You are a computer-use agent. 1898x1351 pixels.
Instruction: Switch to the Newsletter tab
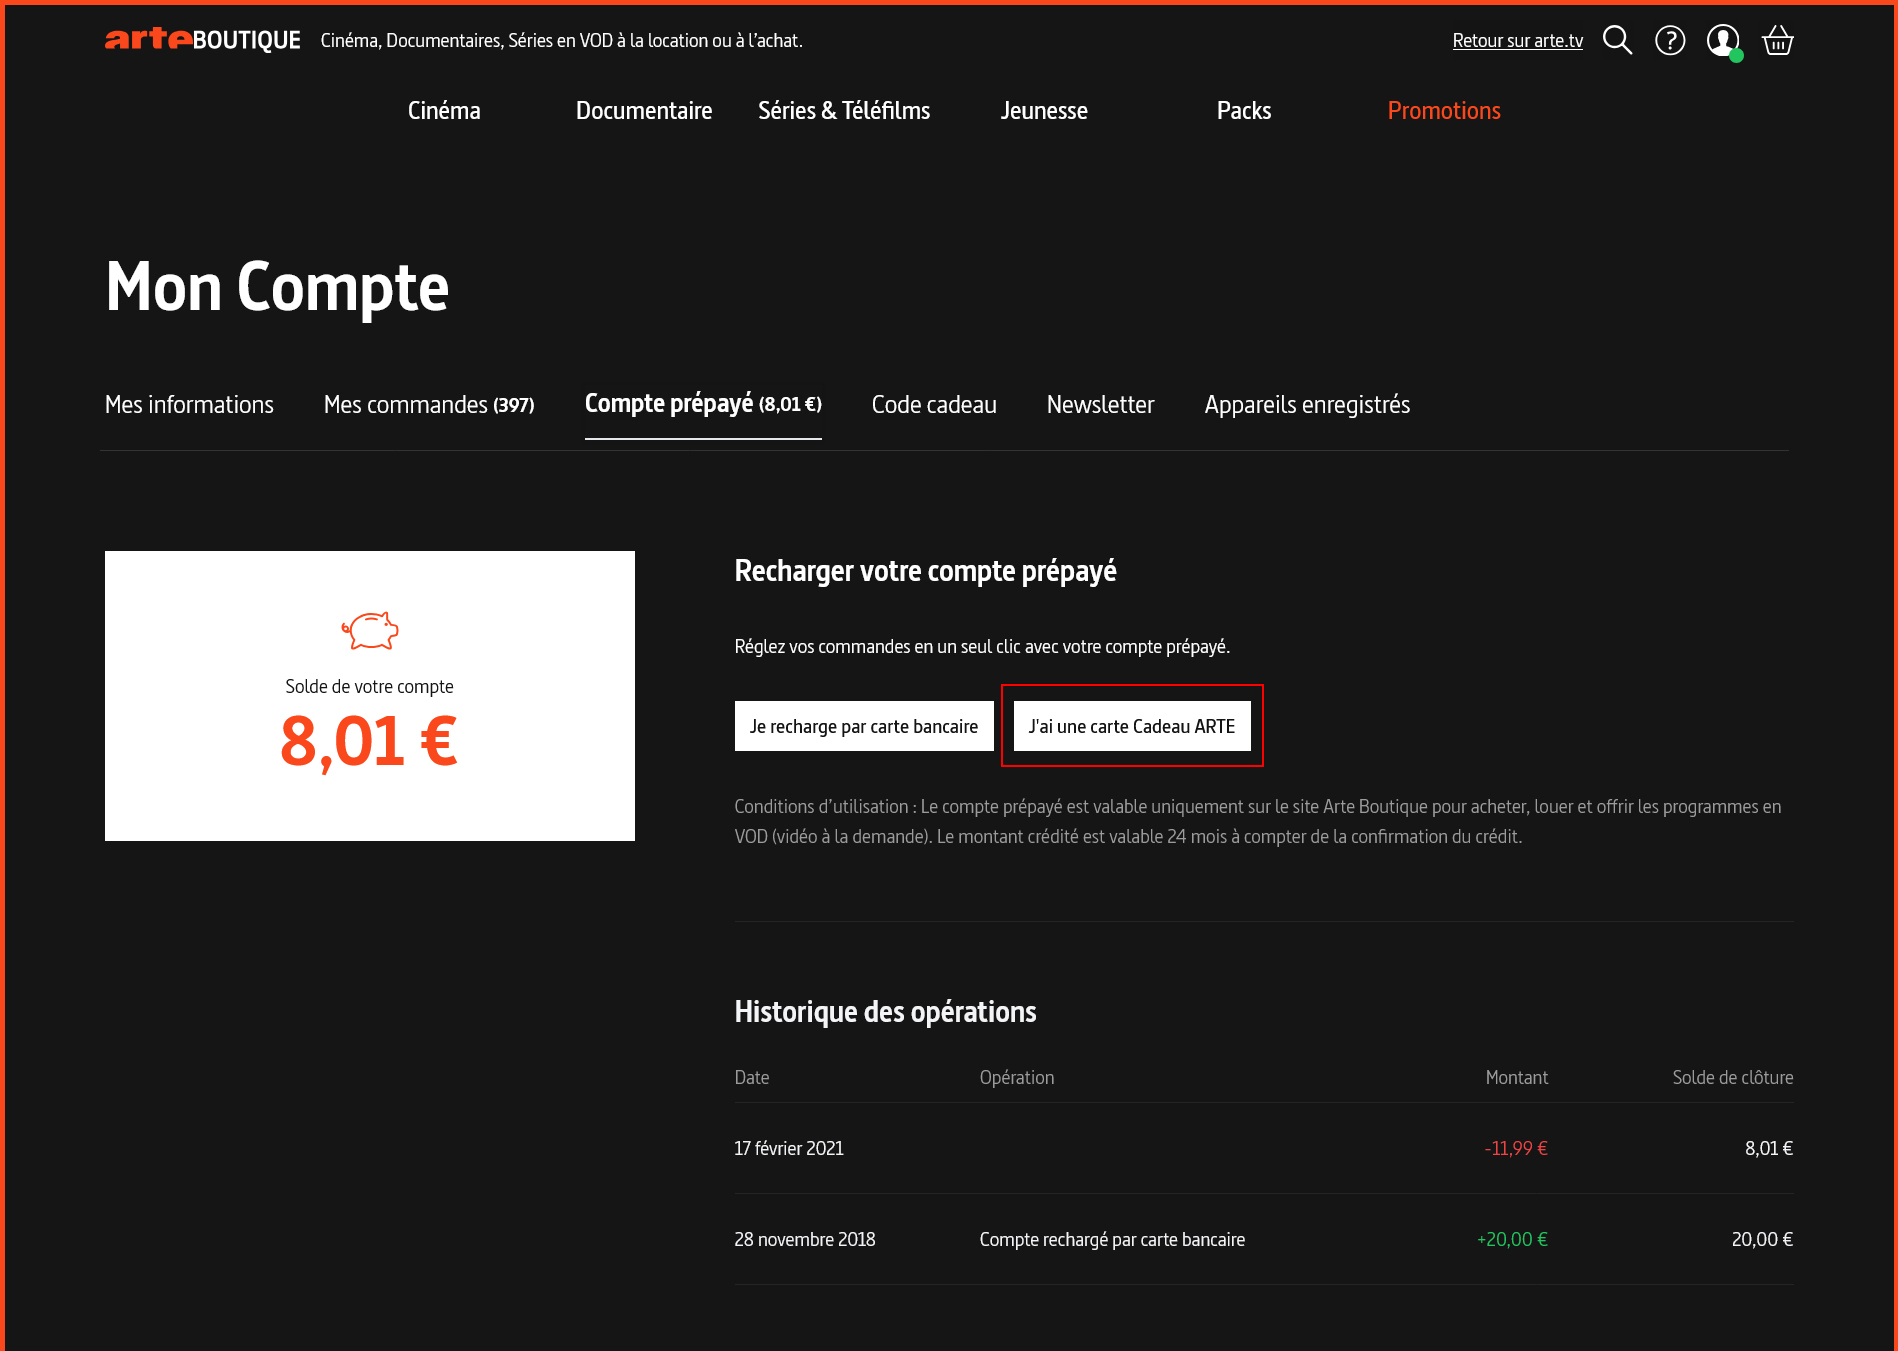1100,405
